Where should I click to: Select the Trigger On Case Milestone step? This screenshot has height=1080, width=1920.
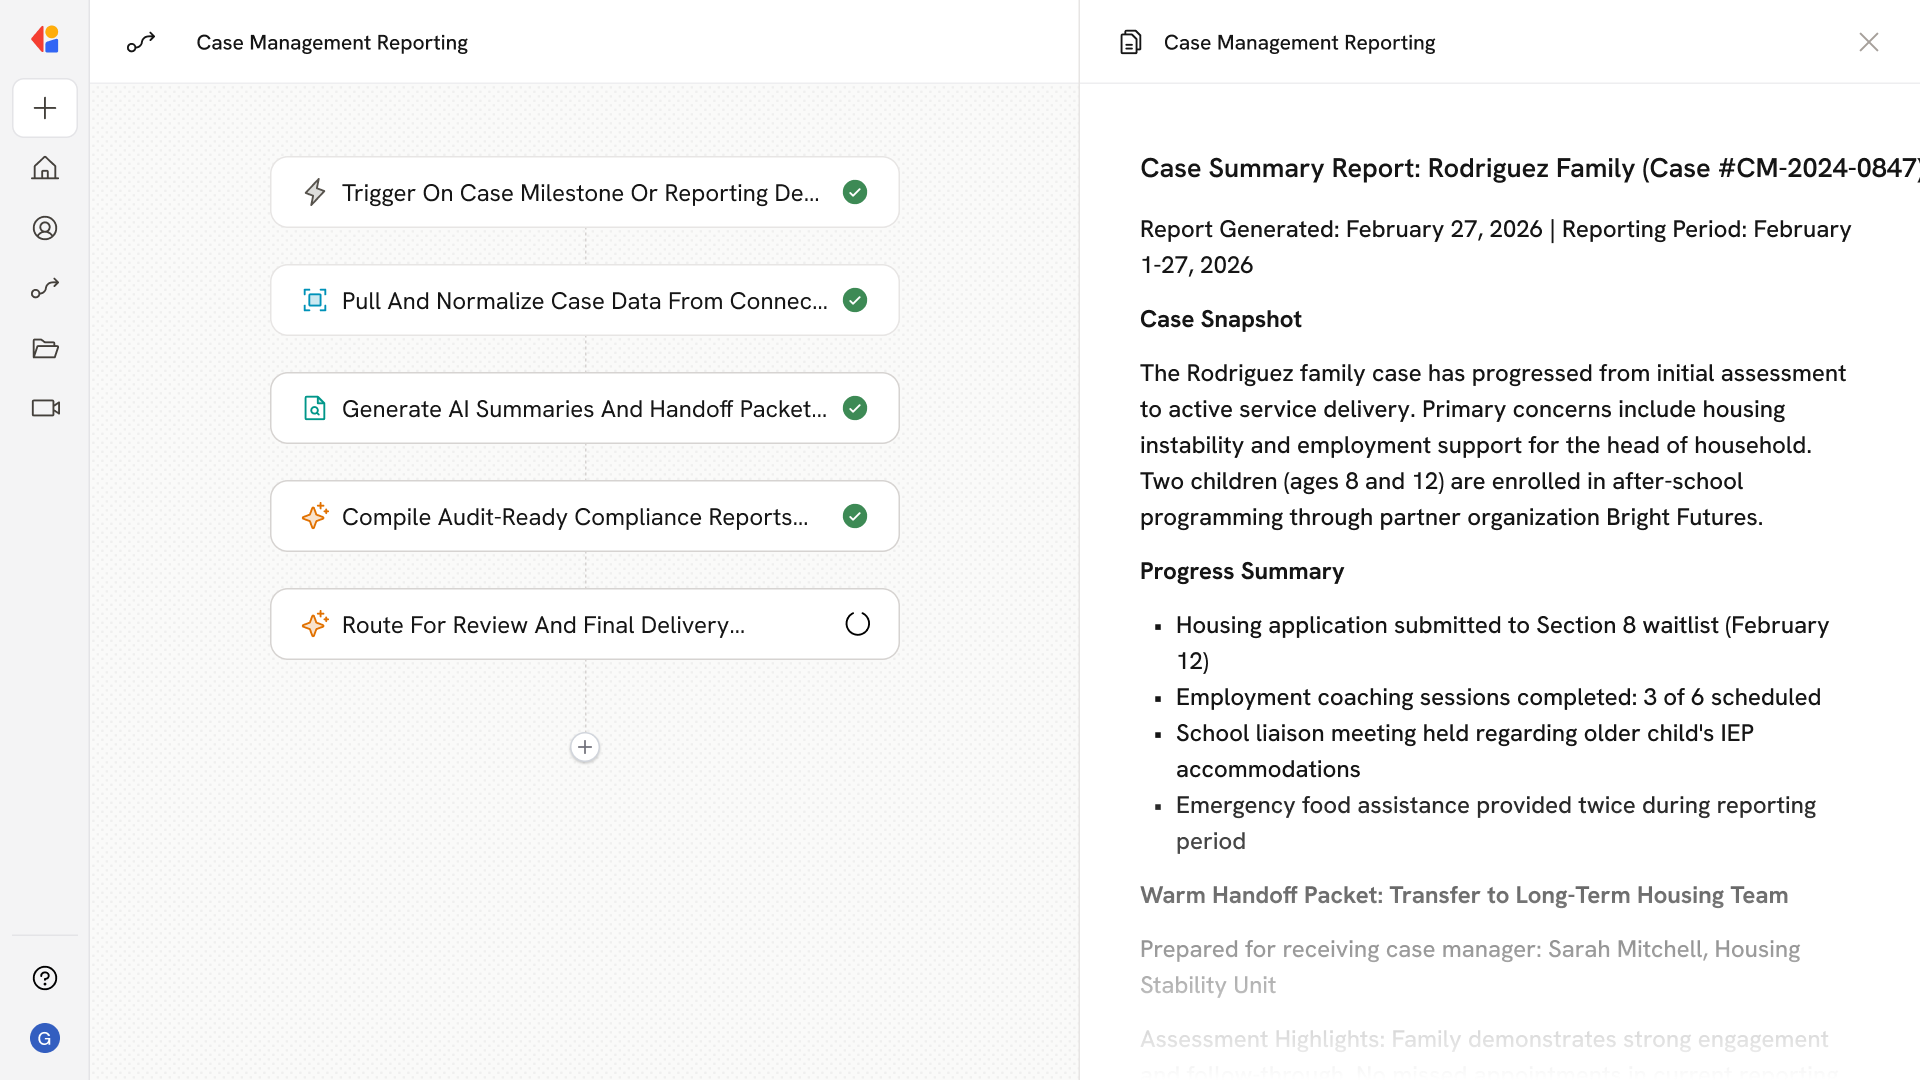click(x=580, y=193)
